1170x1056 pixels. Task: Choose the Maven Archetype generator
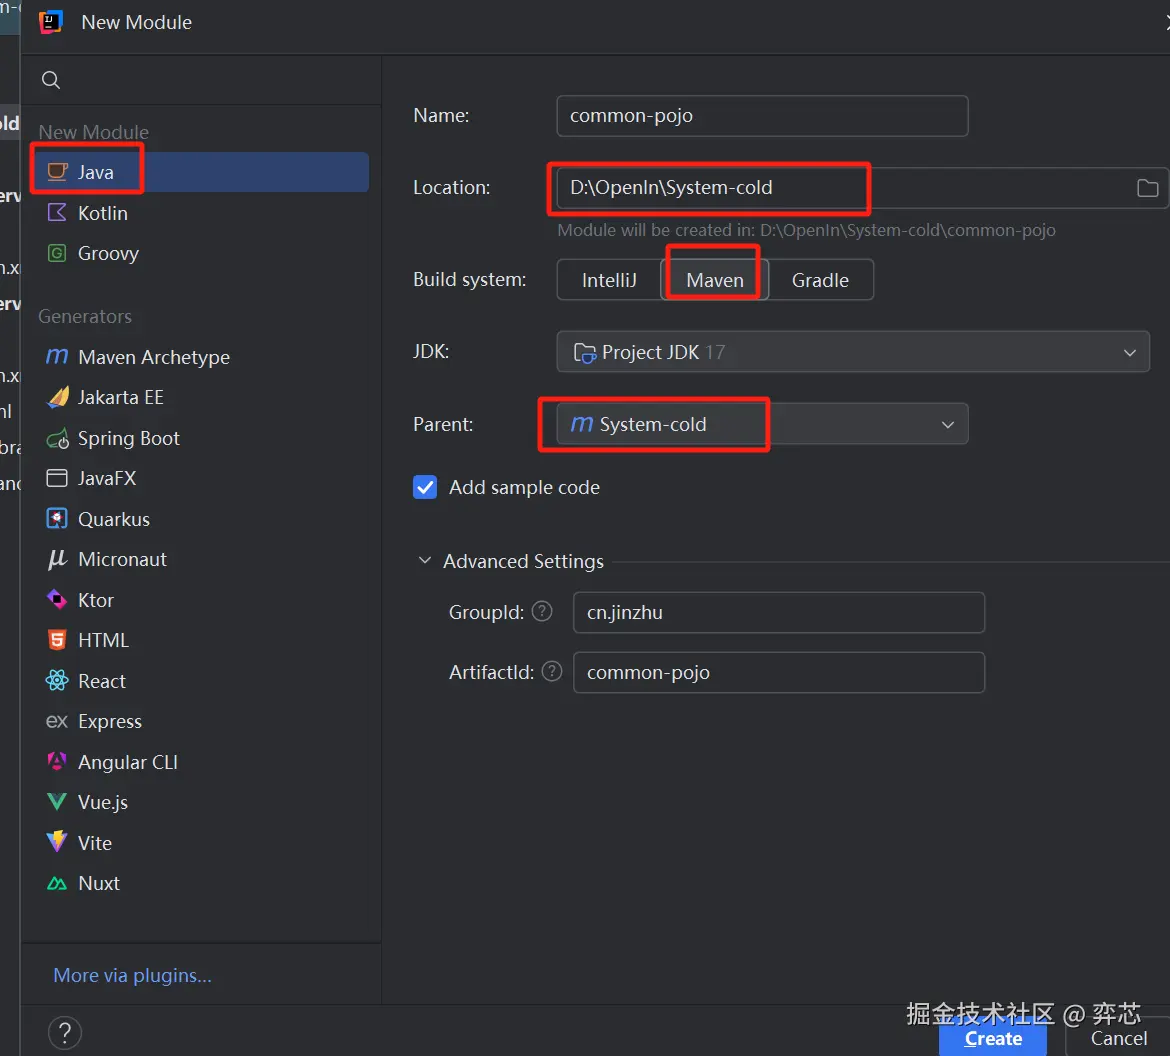203,357
